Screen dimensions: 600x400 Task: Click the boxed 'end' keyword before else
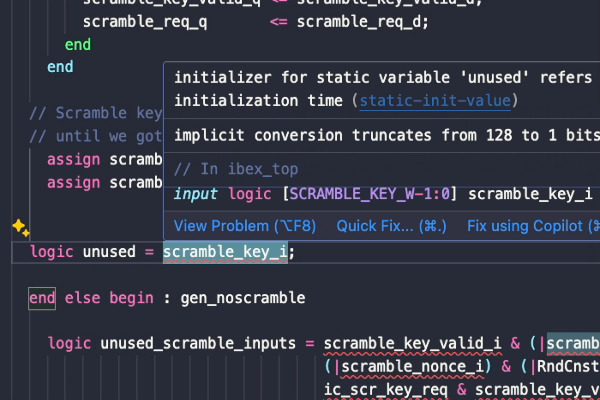coord(42,298)
